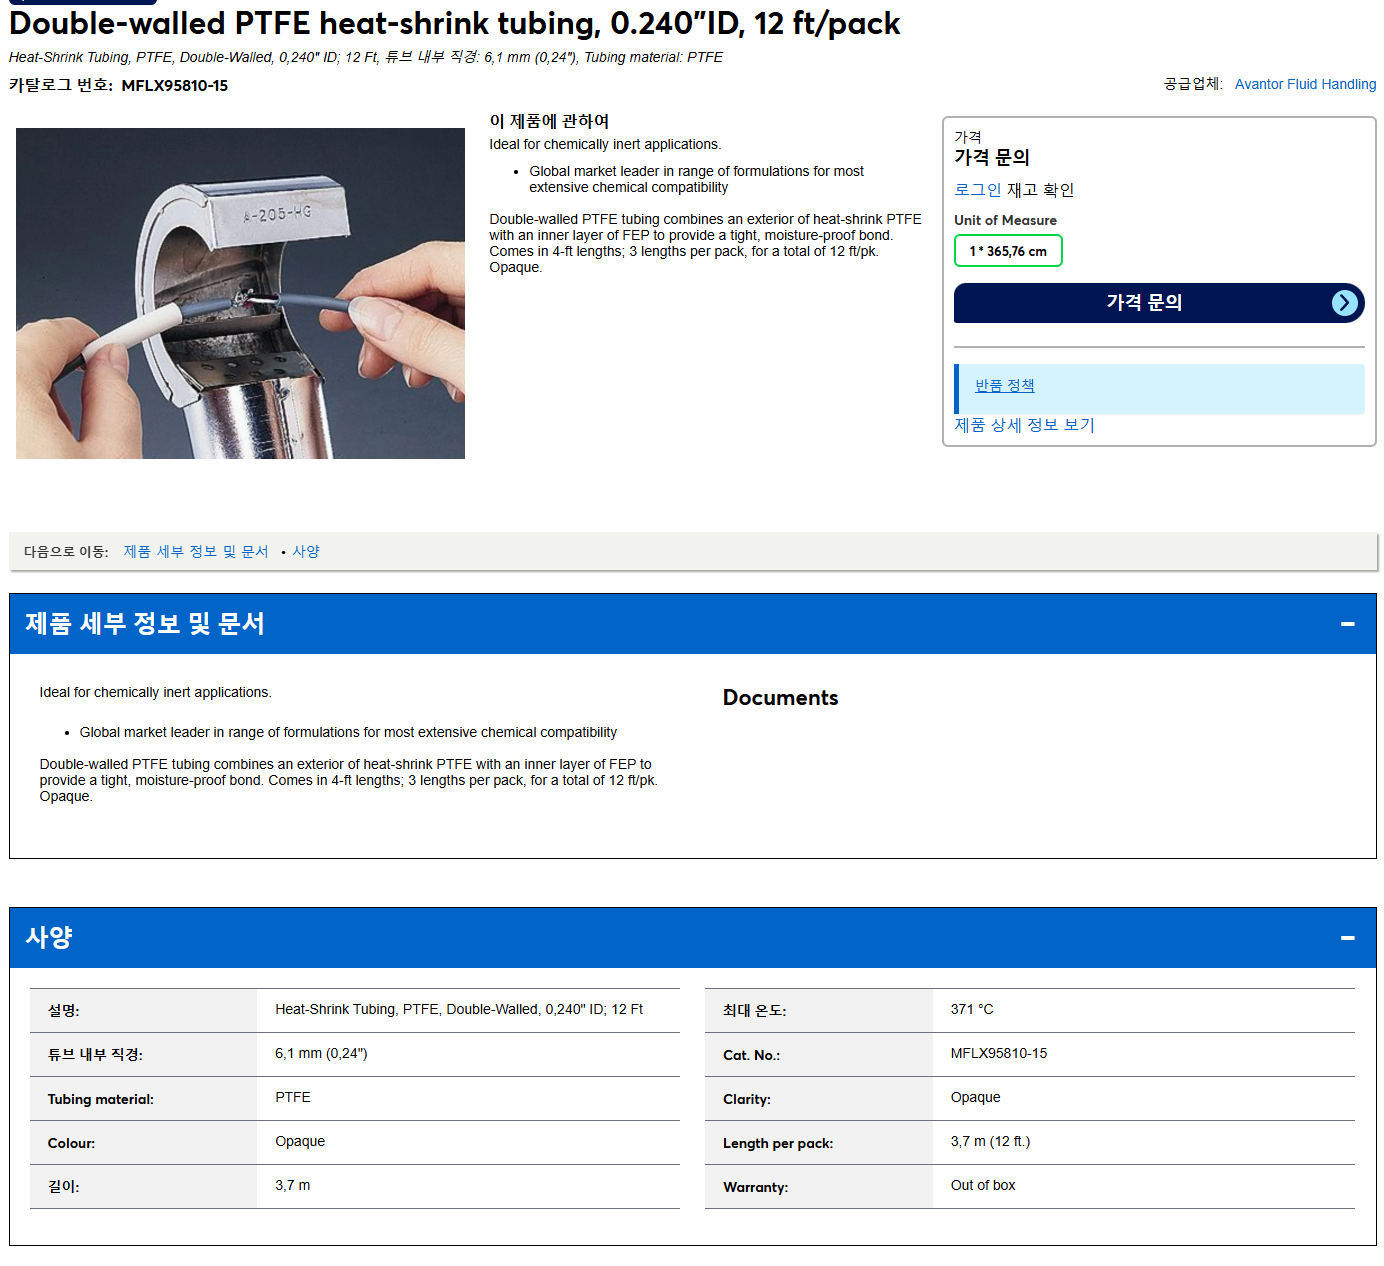Open the 반품 정책 link
The height and width of the screenshot is (1266, 1384).
pos(1004,386)
